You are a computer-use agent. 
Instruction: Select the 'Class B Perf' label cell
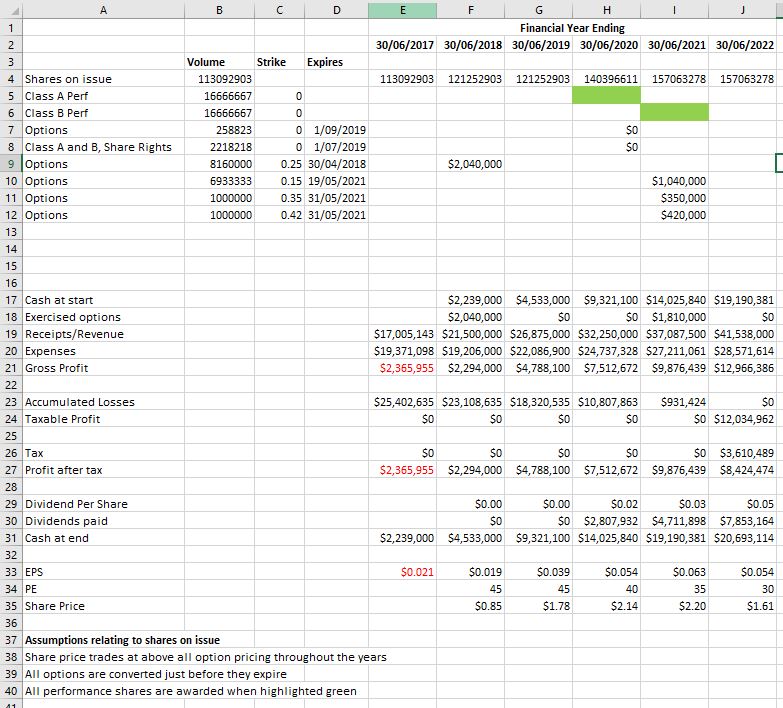pyautogui.click(x=103, y=113)
